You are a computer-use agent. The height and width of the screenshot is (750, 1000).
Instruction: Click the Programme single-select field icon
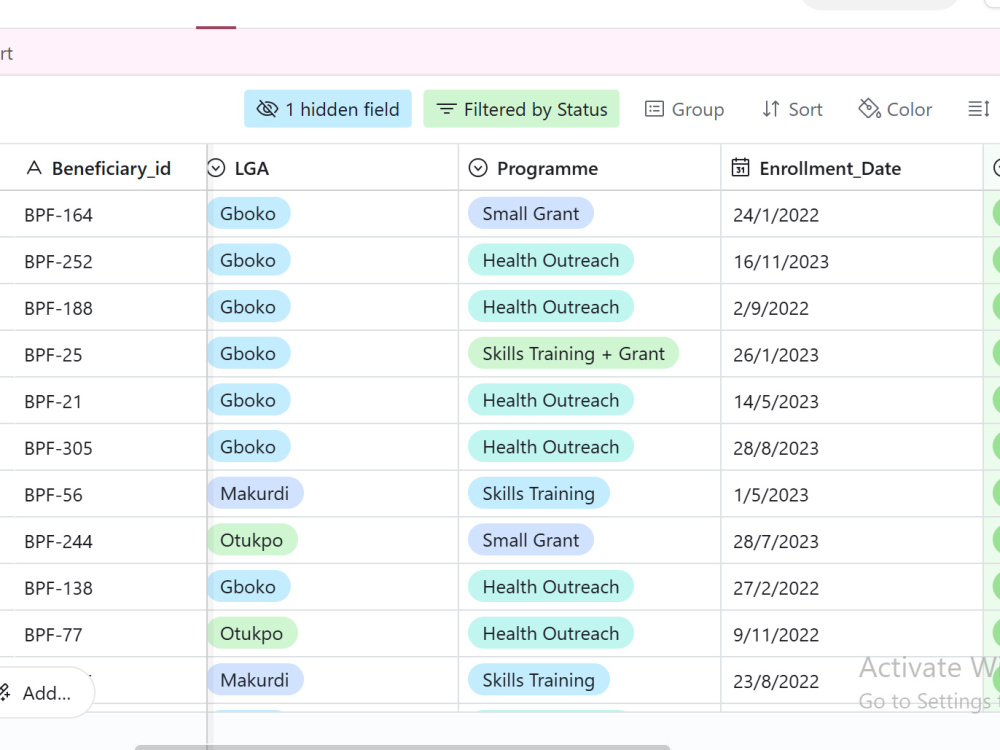tap(478, 168)
